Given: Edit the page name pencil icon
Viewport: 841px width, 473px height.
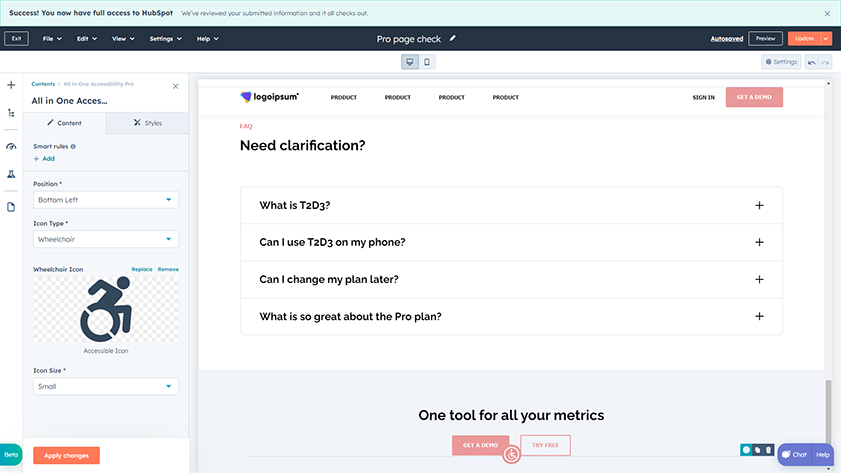Looking at the screenshot, I should (x=453, y=38).
